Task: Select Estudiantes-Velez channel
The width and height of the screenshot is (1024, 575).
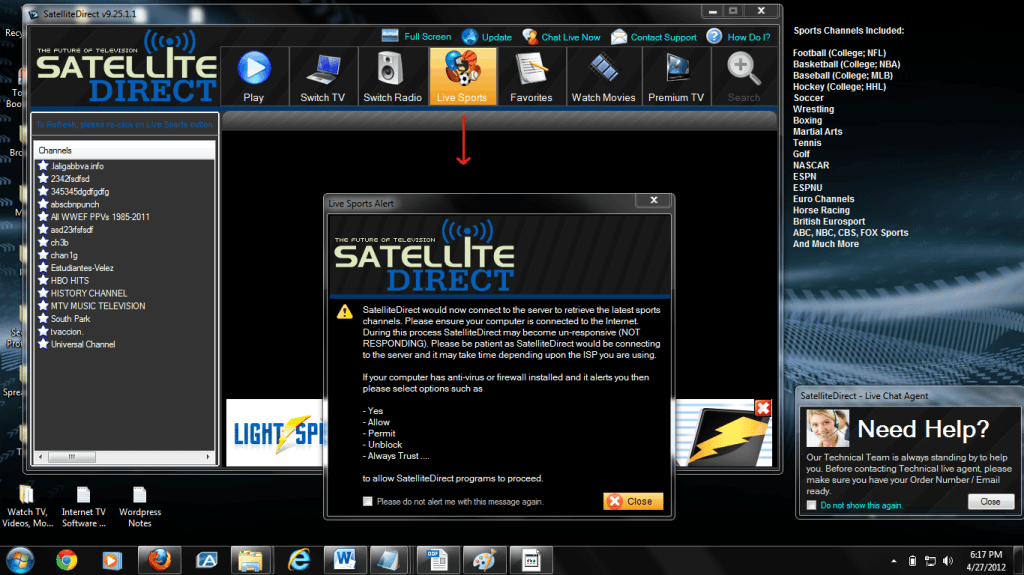Action: 82,268
